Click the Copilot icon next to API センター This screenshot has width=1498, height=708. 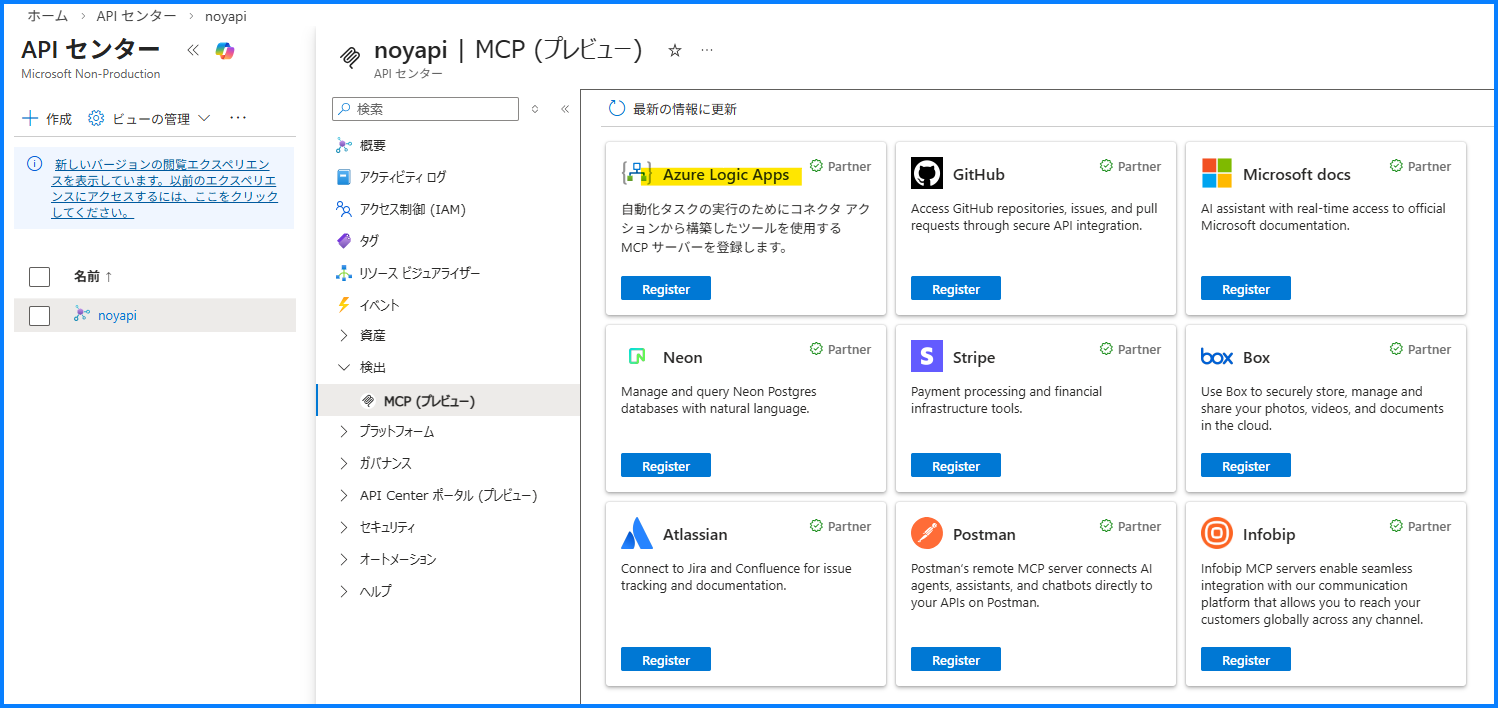point(225,50)
